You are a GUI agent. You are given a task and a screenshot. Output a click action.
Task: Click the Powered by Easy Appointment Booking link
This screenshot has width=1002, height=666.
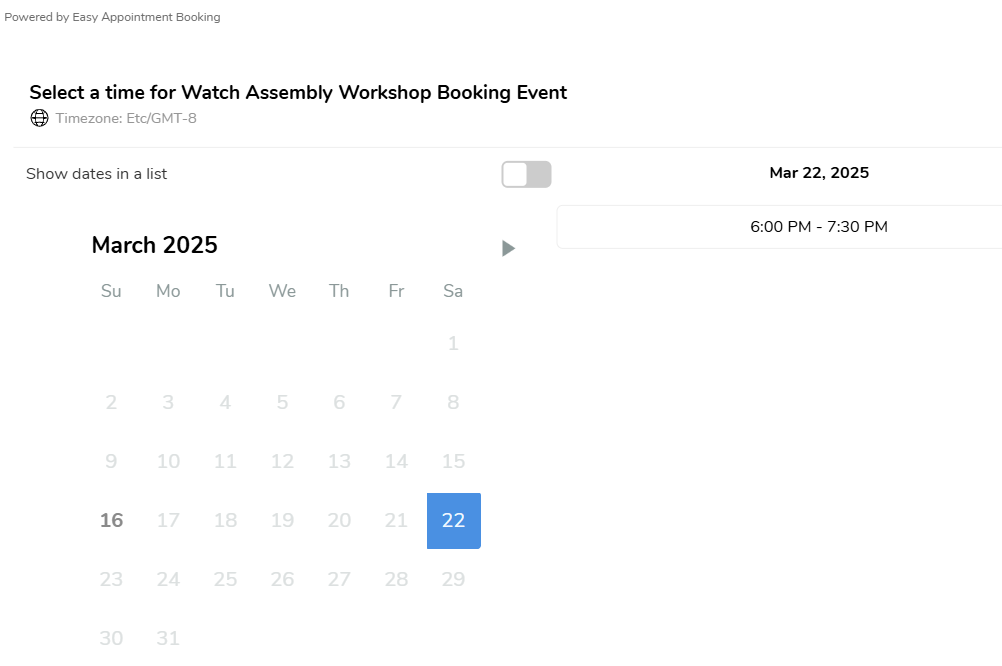(112, 17)
